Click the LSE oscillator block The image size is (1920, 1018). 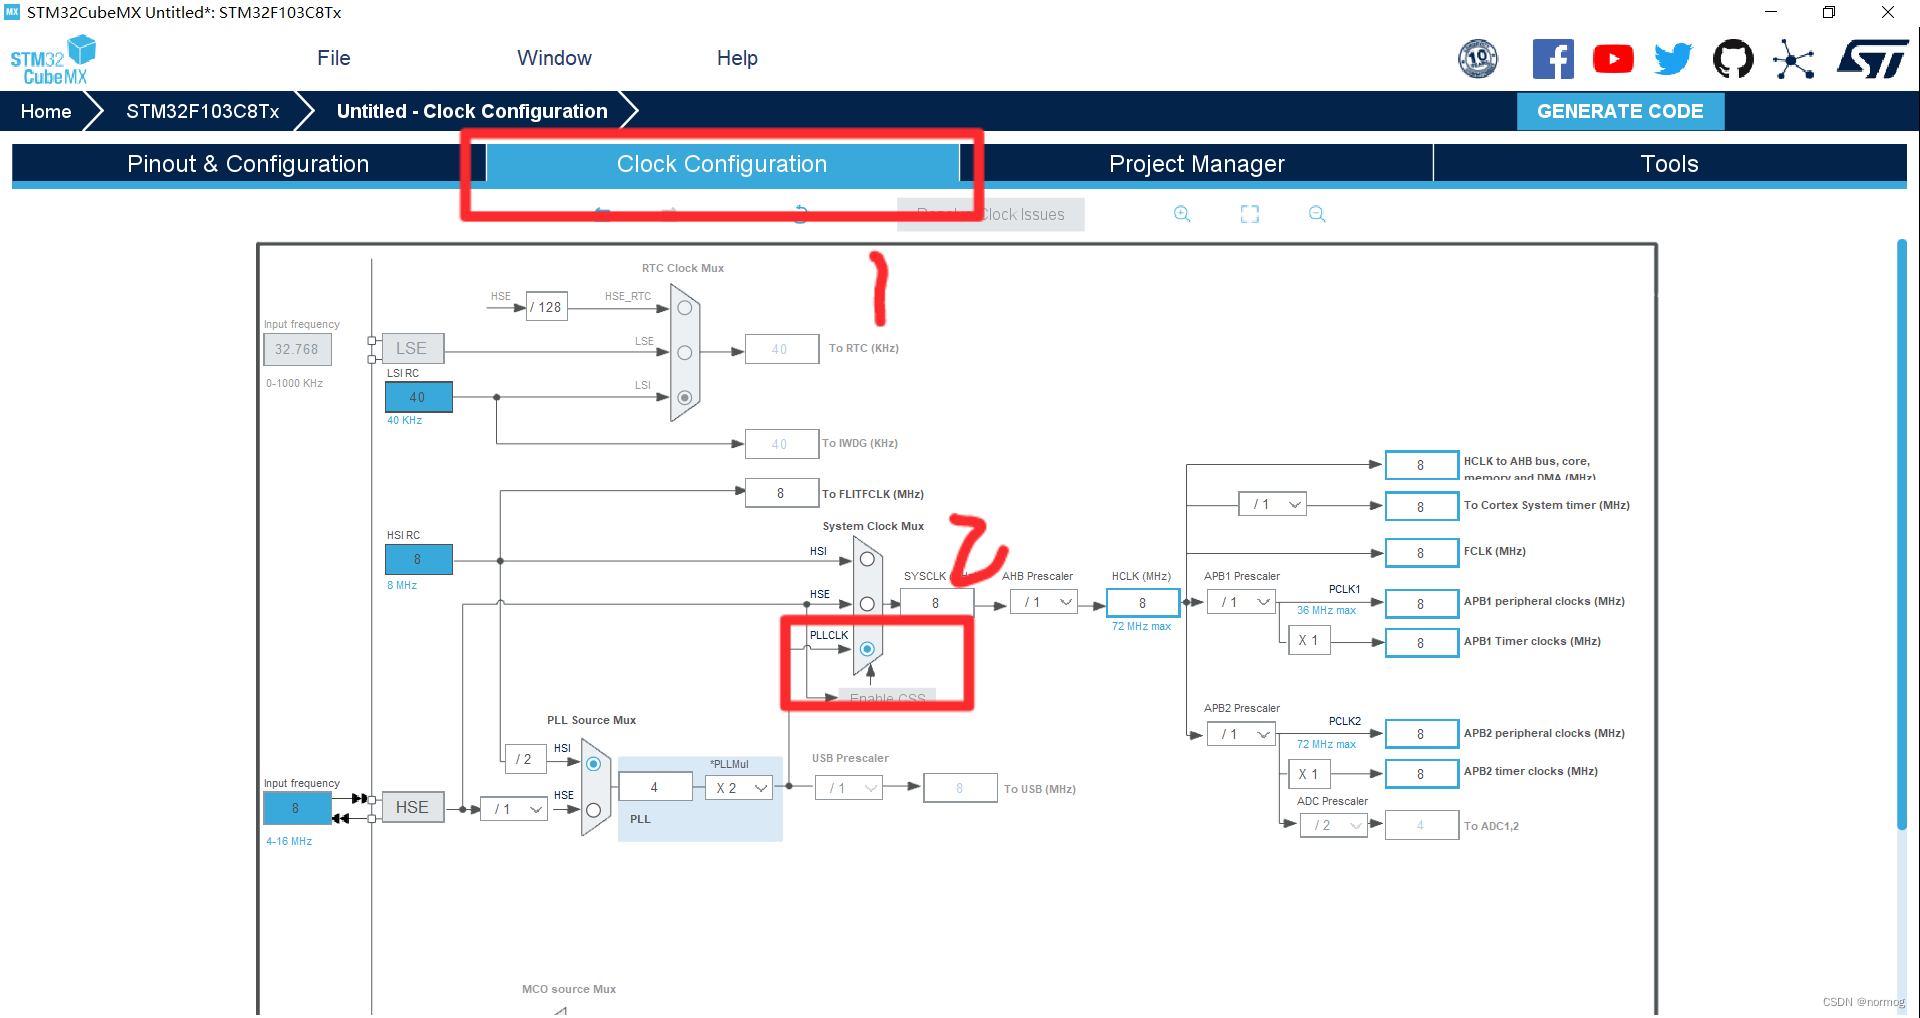point(412,348)
